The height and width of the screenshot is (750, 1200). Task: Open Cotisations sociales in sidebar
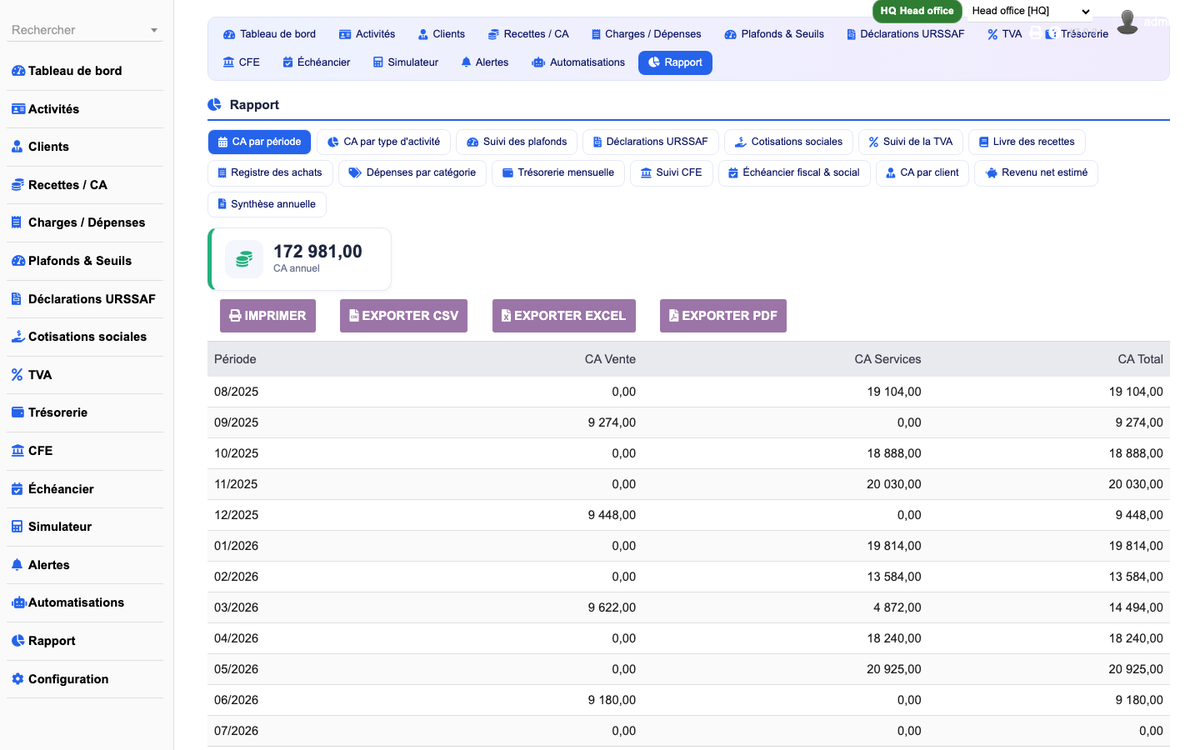pos(79,337)
